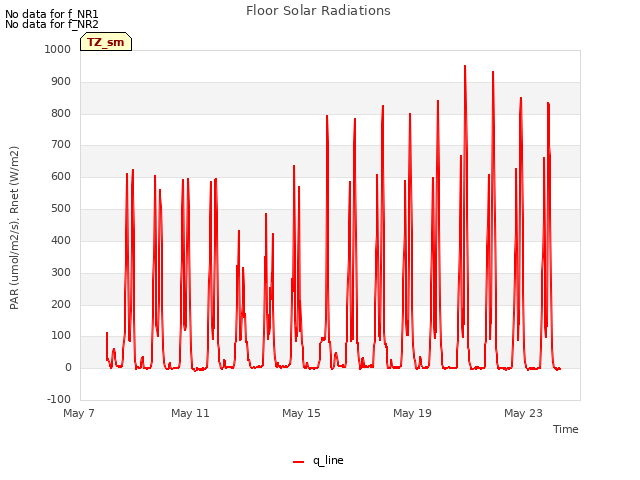Click the May 15 x-axis tick label
The width and height of the screenshot is (640, 480).
pos(301,413)
